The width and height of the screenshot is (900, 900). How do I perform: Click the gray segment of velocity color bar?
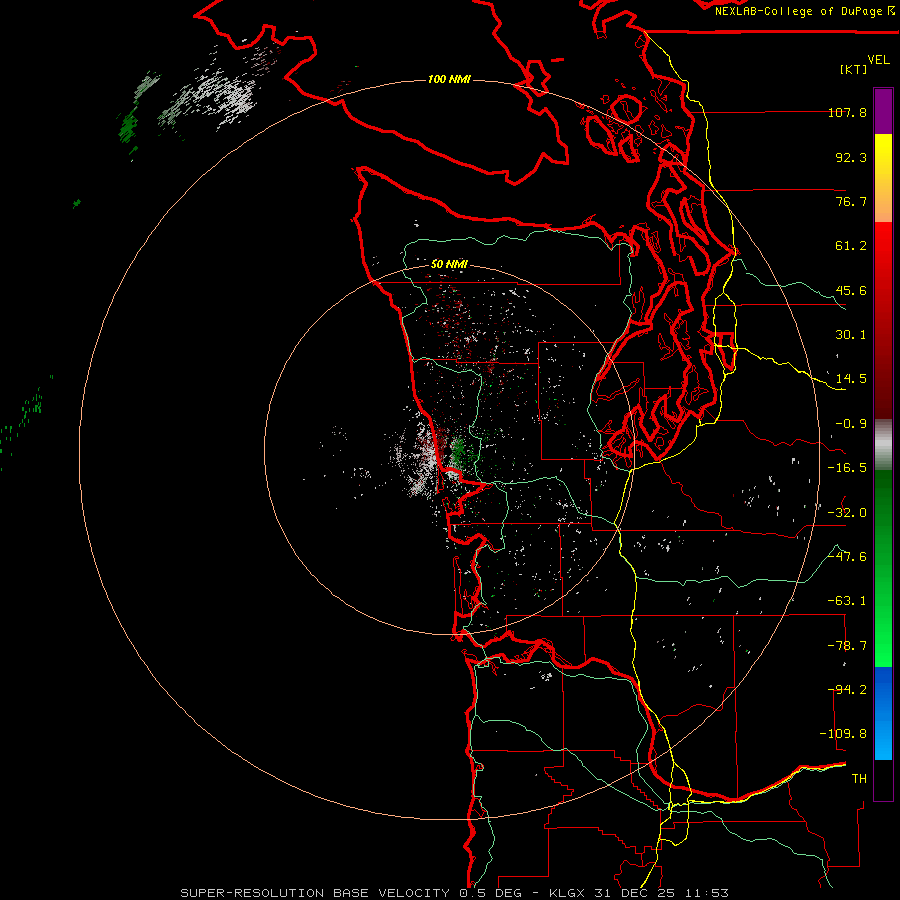[883, 445]
